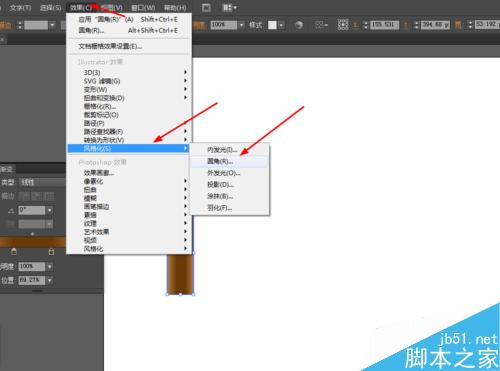
Task: Open the stroke weight dropdown at the left
Action: point(52,25)
